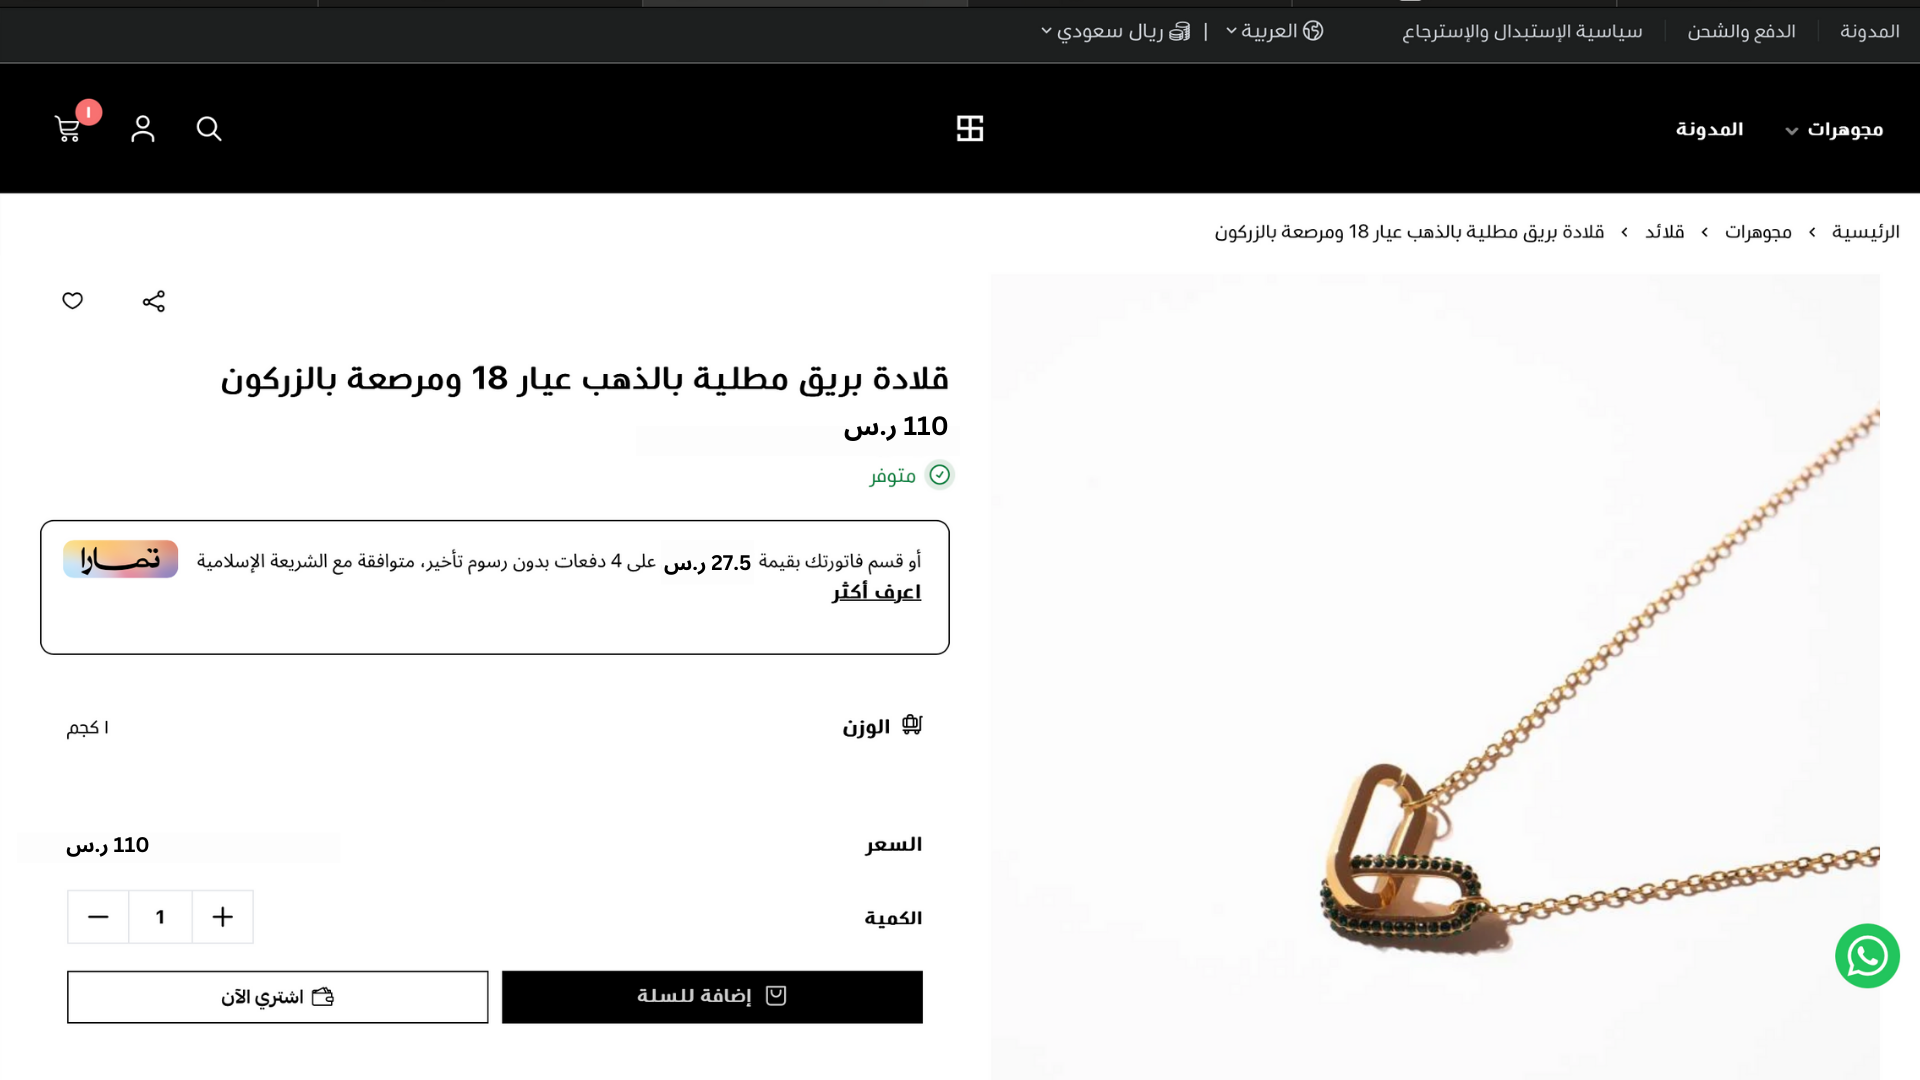Open the العربية language dropdown

click(1275, 31)
